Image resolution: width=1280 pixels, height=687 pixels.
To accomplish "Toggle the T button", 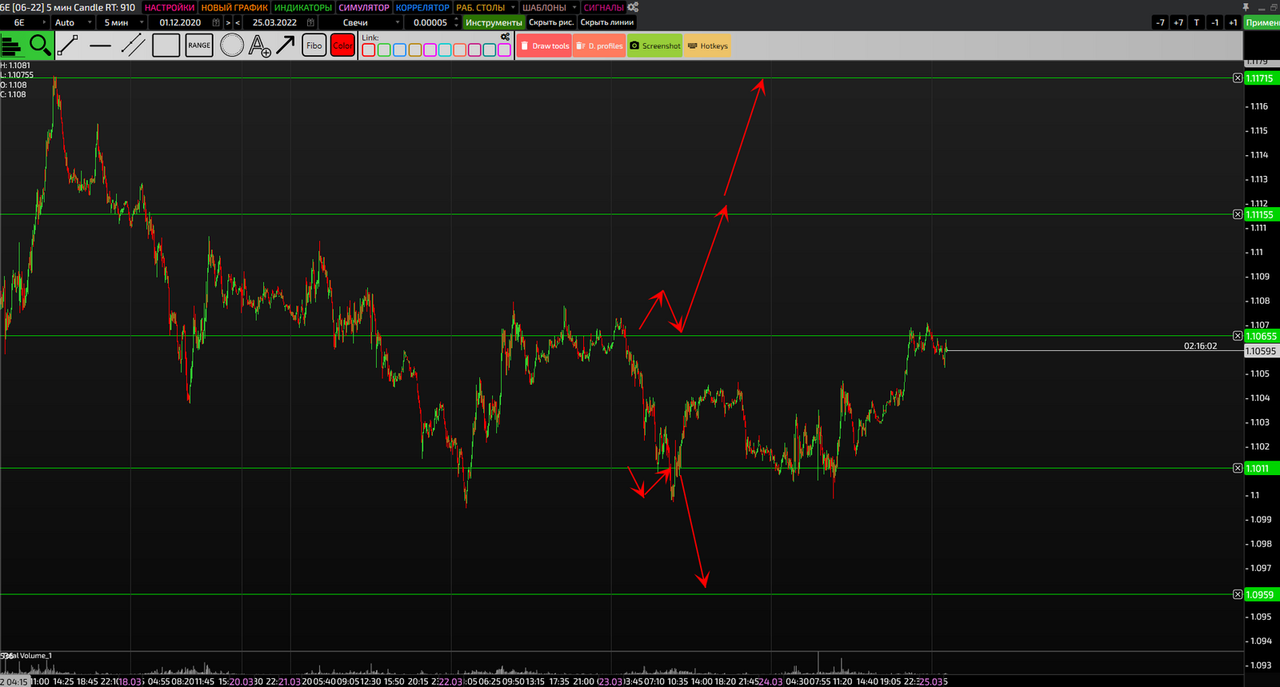I will [1196, 22].
